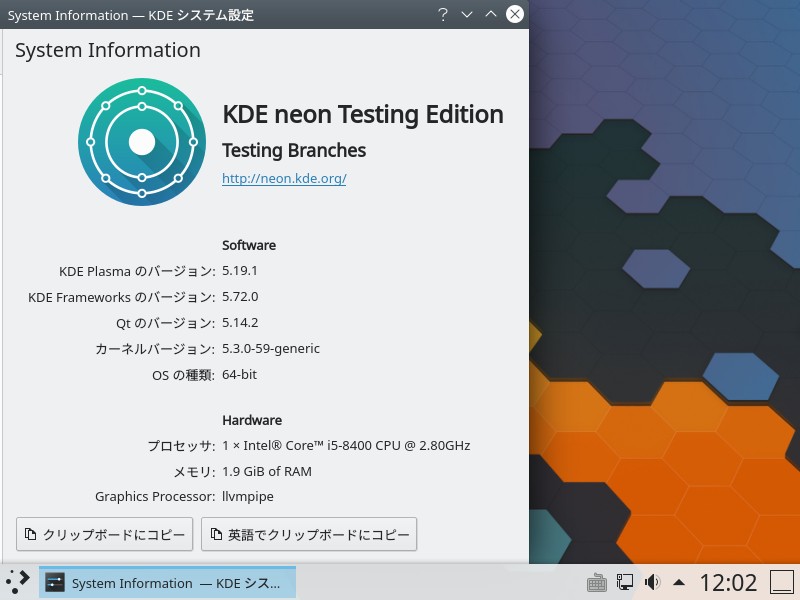Click the Software section heading

point(249,245)
